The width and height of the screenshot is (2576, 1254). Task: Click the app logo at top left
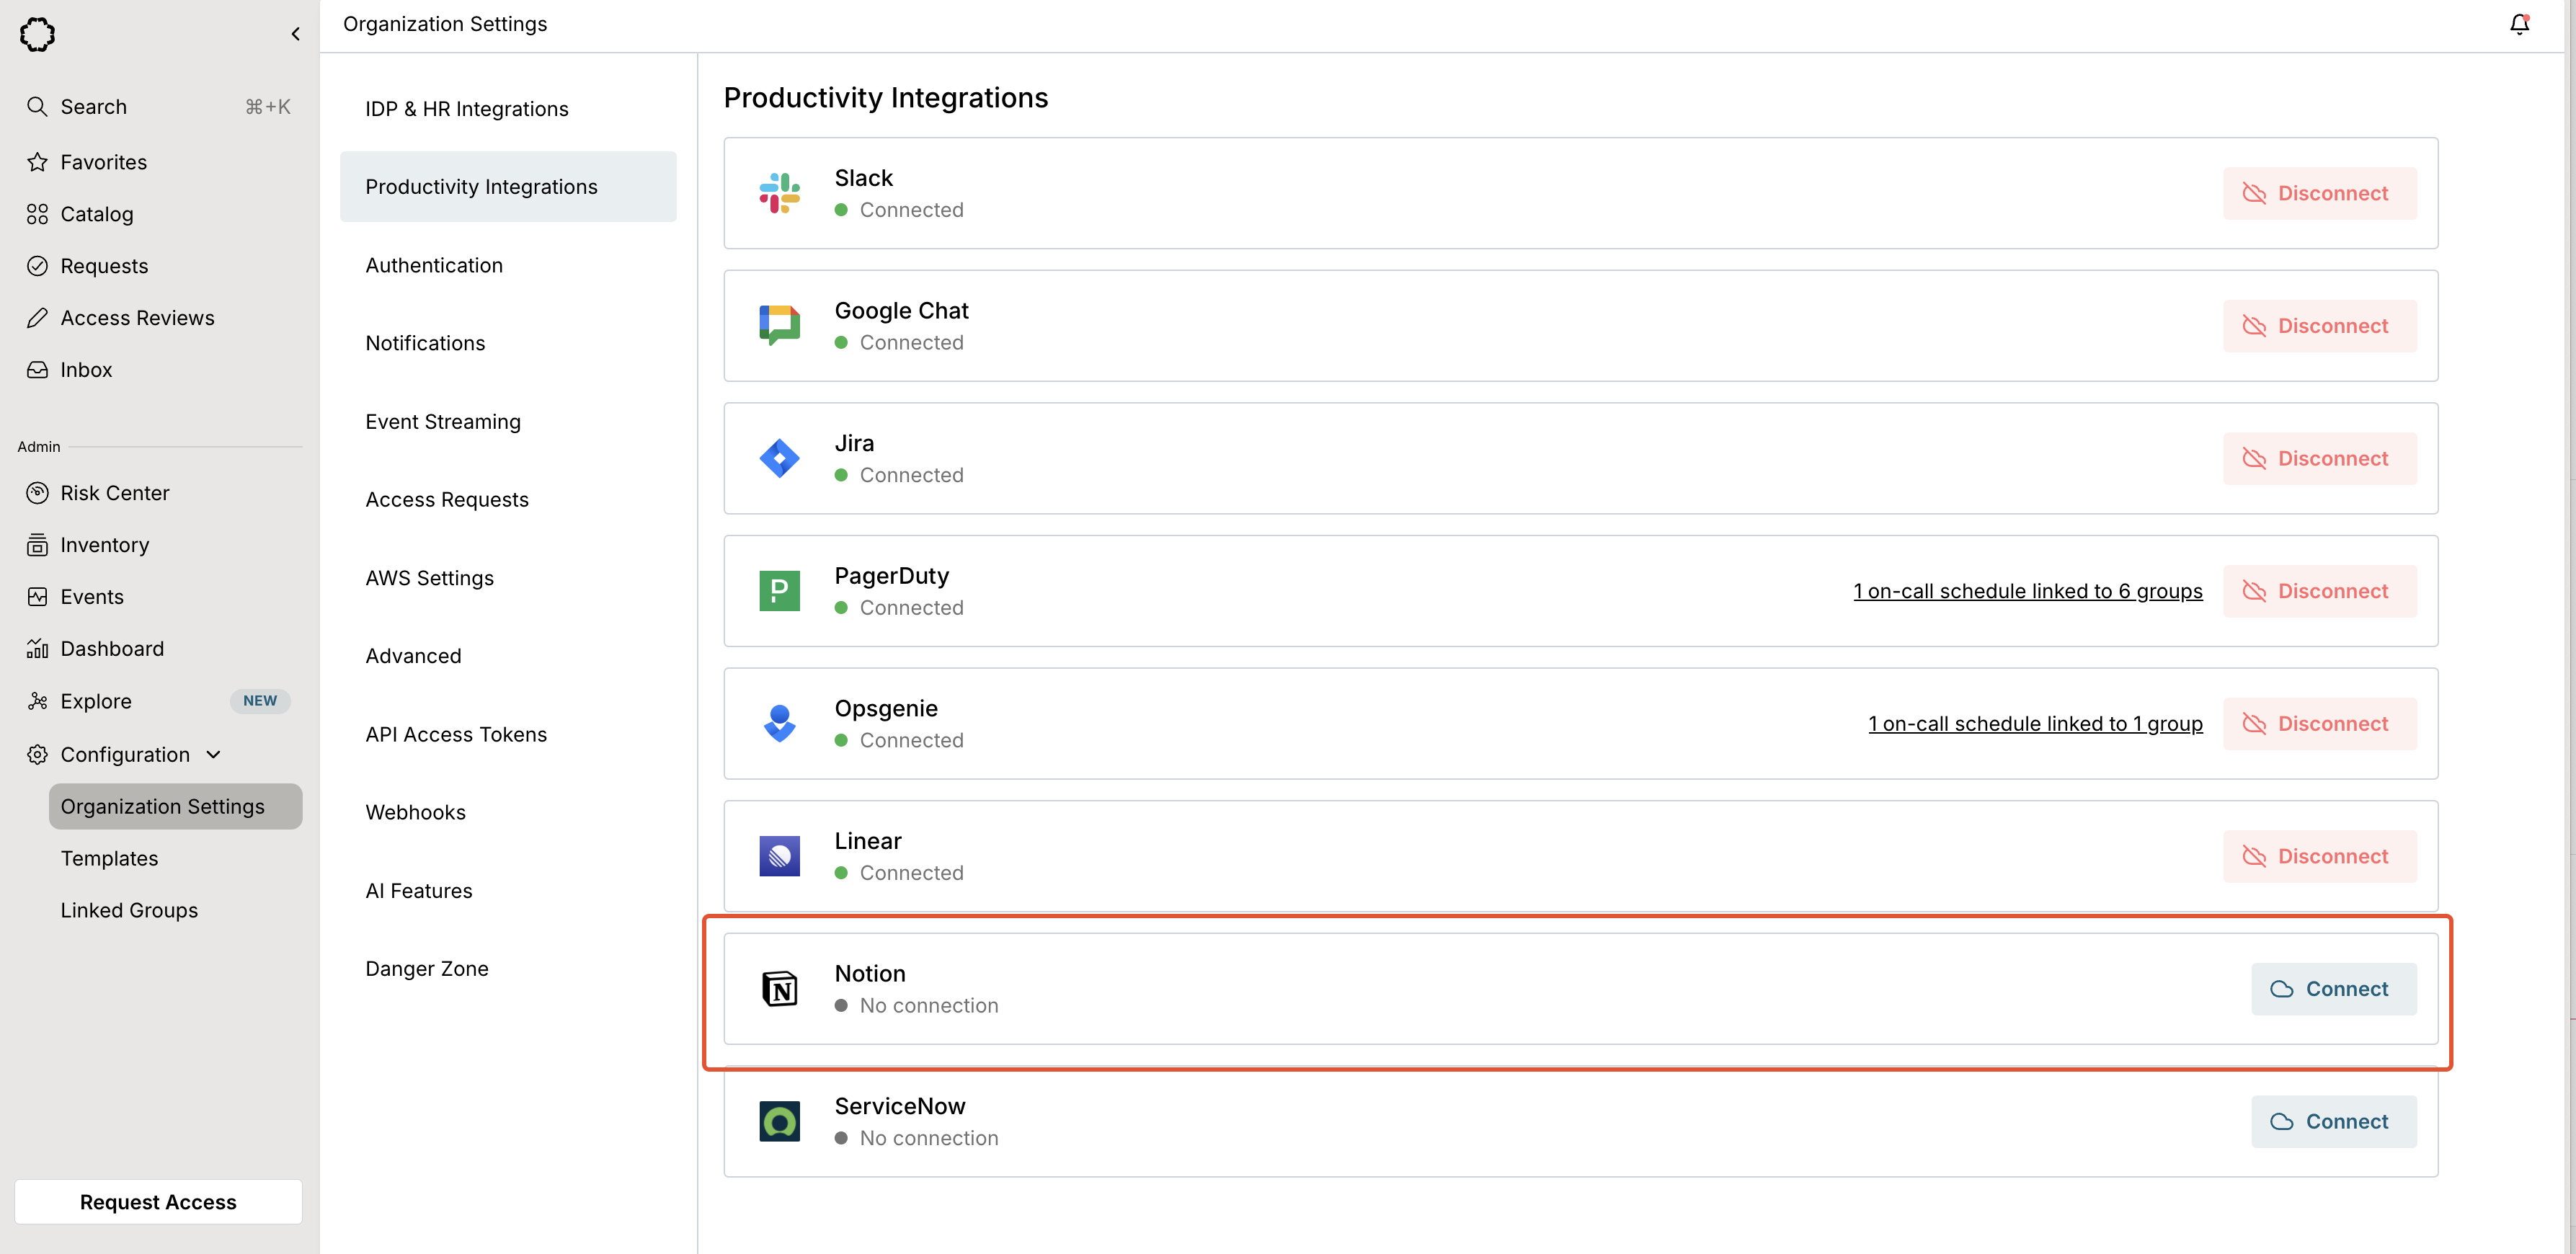37,34
